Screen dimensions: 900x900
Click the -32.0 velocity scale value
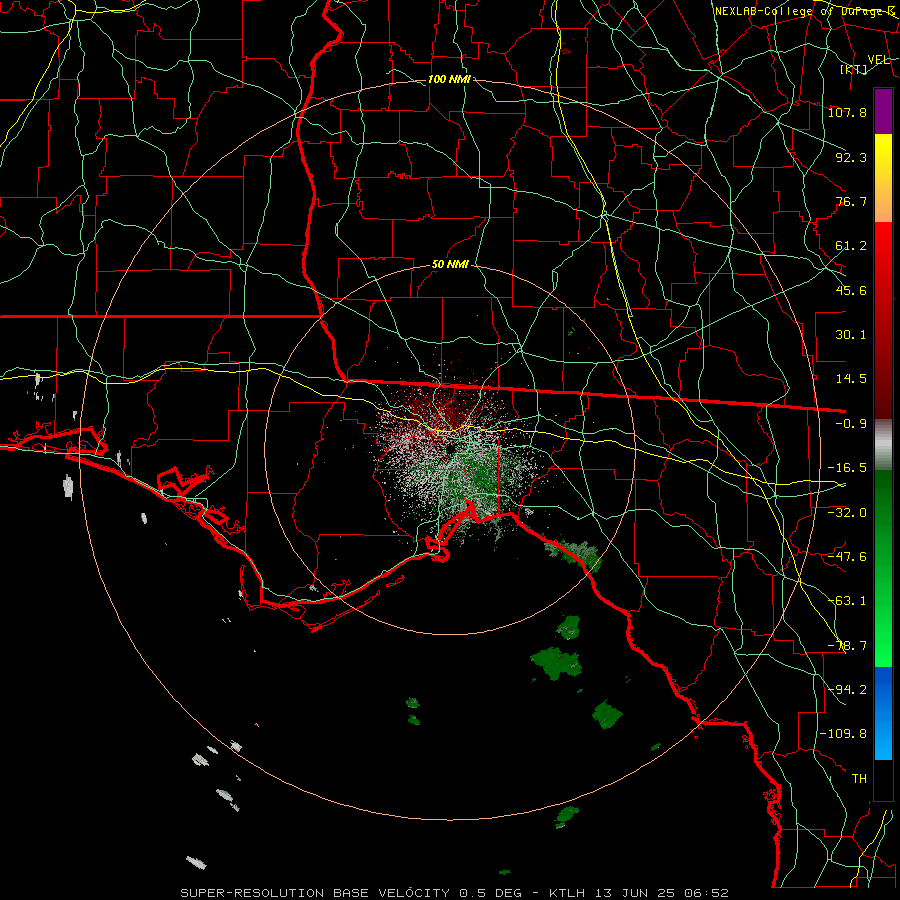[x=847, y=512]
